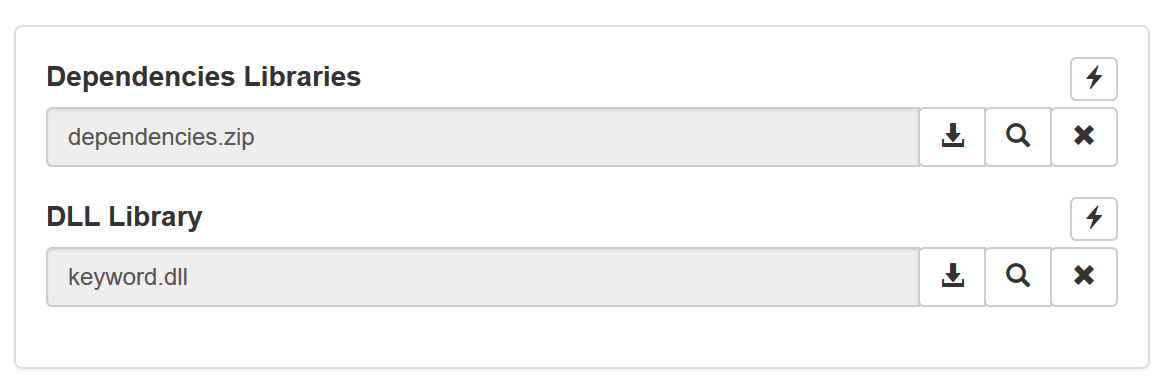This screenshot has height=390, width=1165.
Task: Download the dependencies.zip file
Action: point(953,137)
